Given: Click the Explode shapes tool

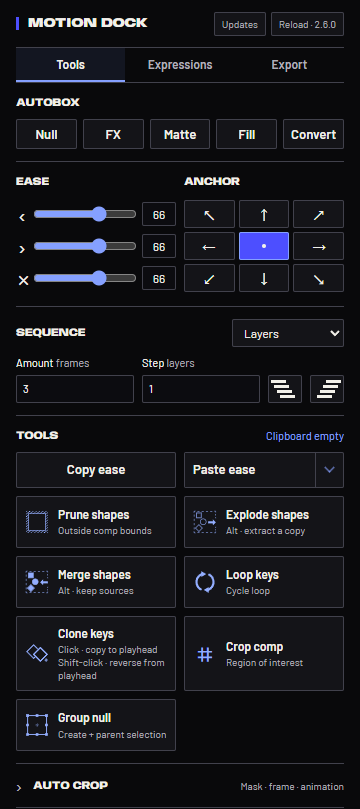Looking at the screenshot, I should pyautogui.click(x=264, y=522).
